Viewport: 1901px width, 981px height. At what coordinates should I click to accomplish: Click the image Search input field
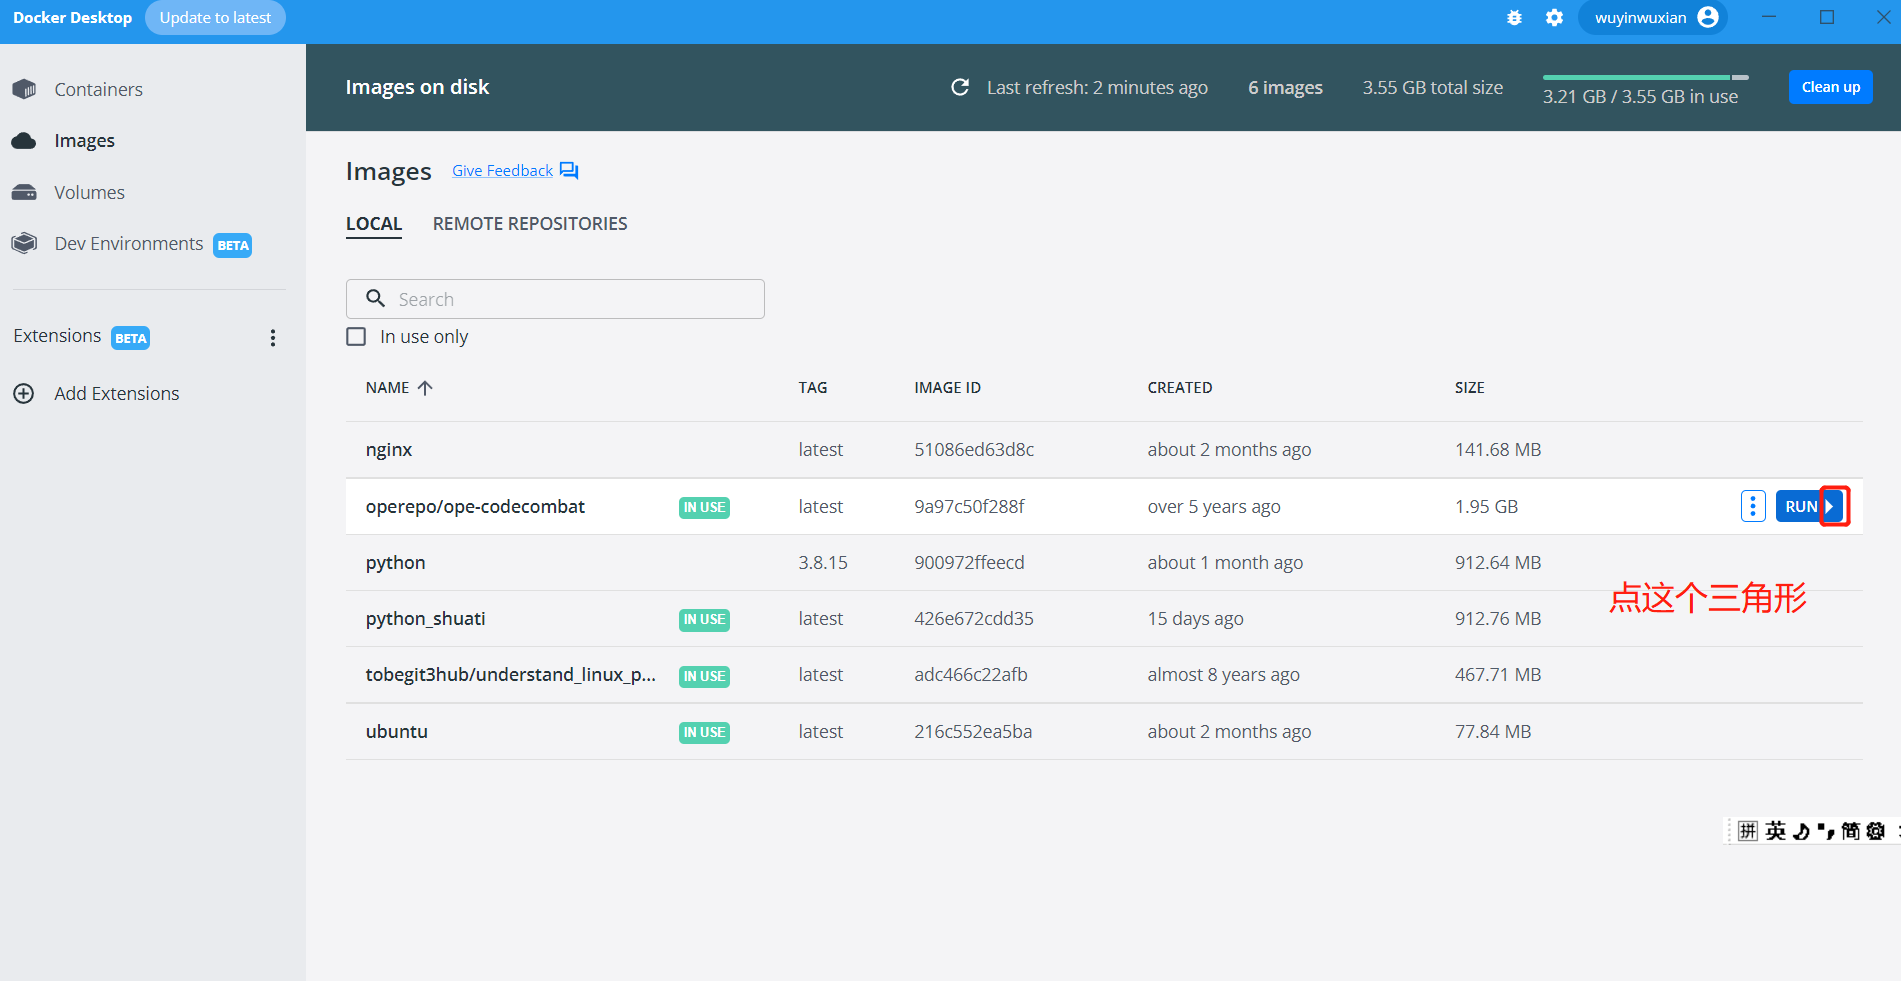(x=555, y=299)
